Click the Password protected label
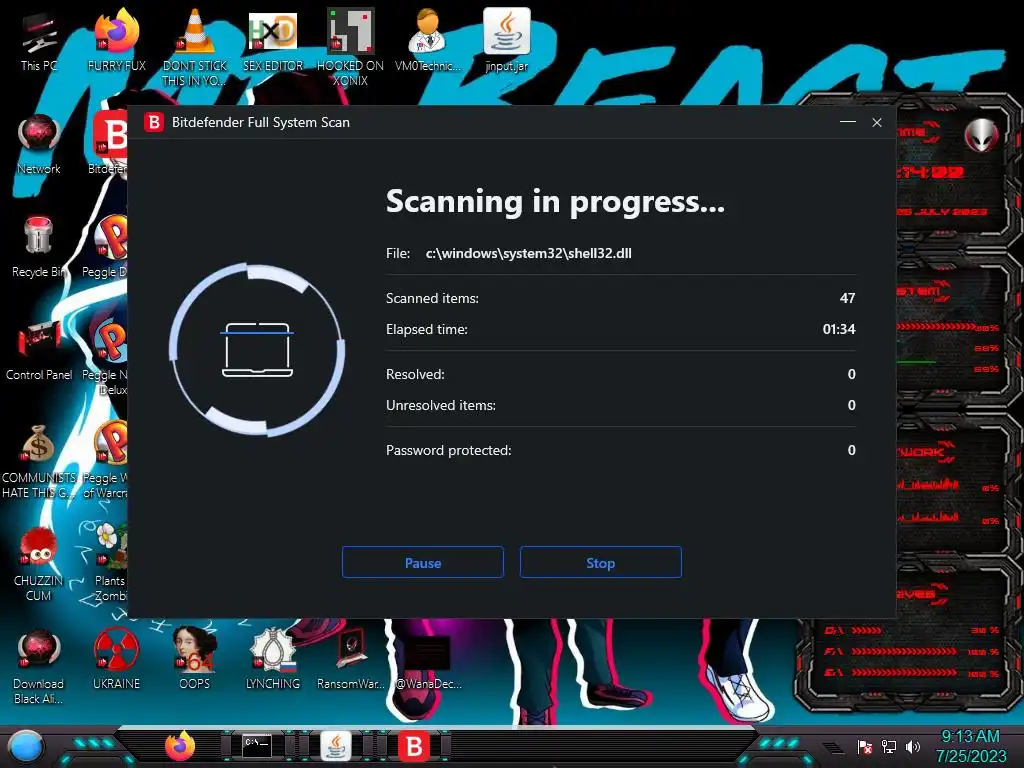Screen dimensions: 1024x768 (448, 450)
